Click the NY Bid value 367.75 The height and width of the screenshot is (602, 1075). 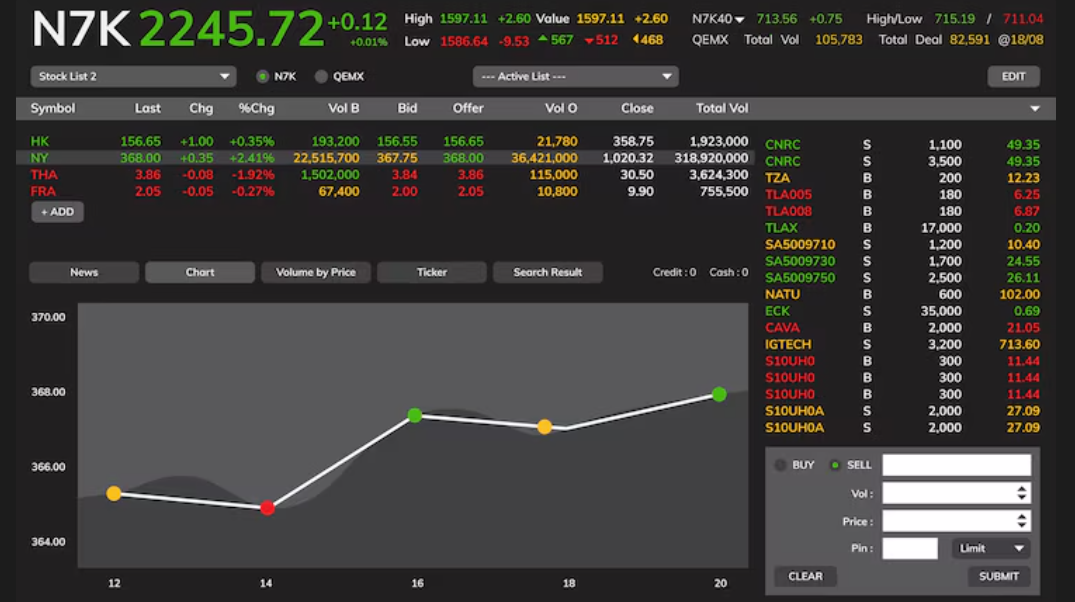(397, 158)
